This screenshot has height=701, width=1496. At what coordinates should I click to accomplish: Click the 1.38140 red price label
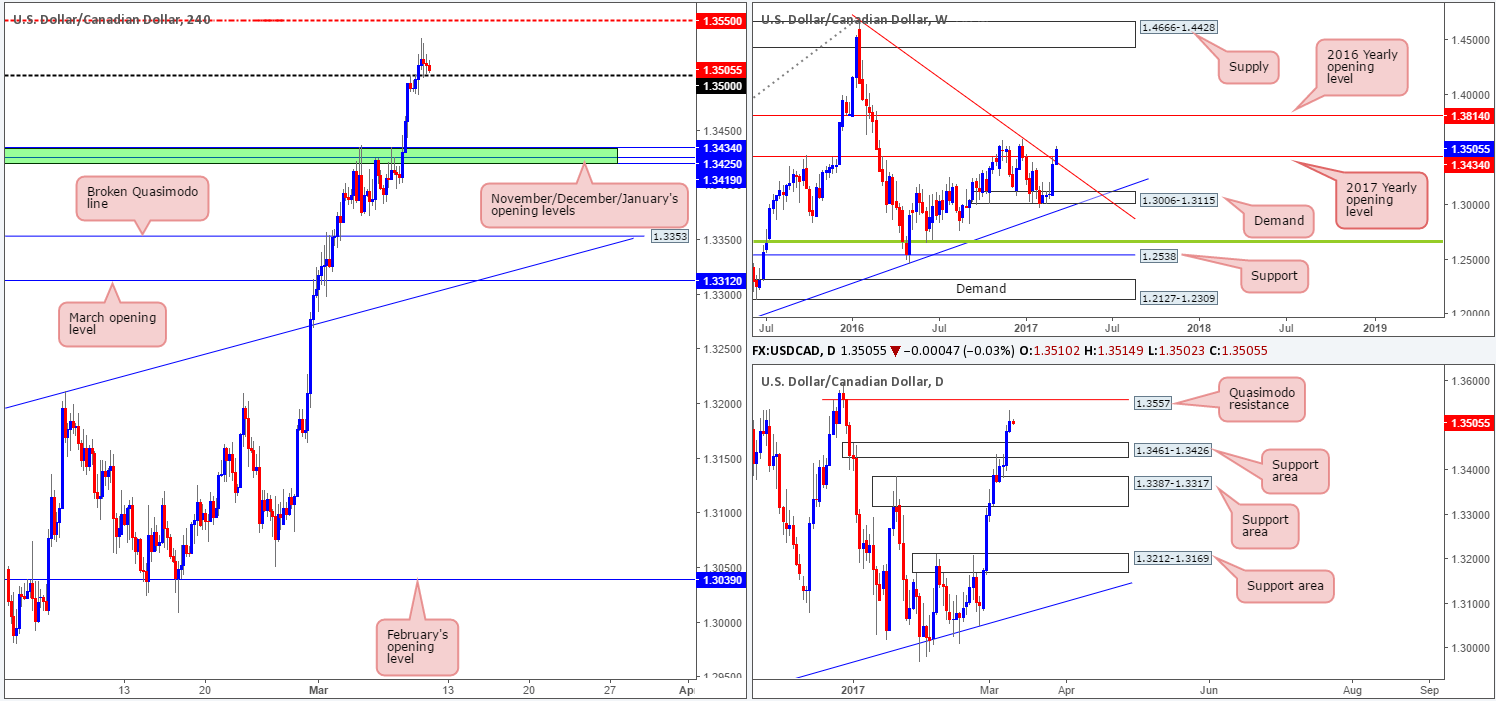[x=1469, y=116]
